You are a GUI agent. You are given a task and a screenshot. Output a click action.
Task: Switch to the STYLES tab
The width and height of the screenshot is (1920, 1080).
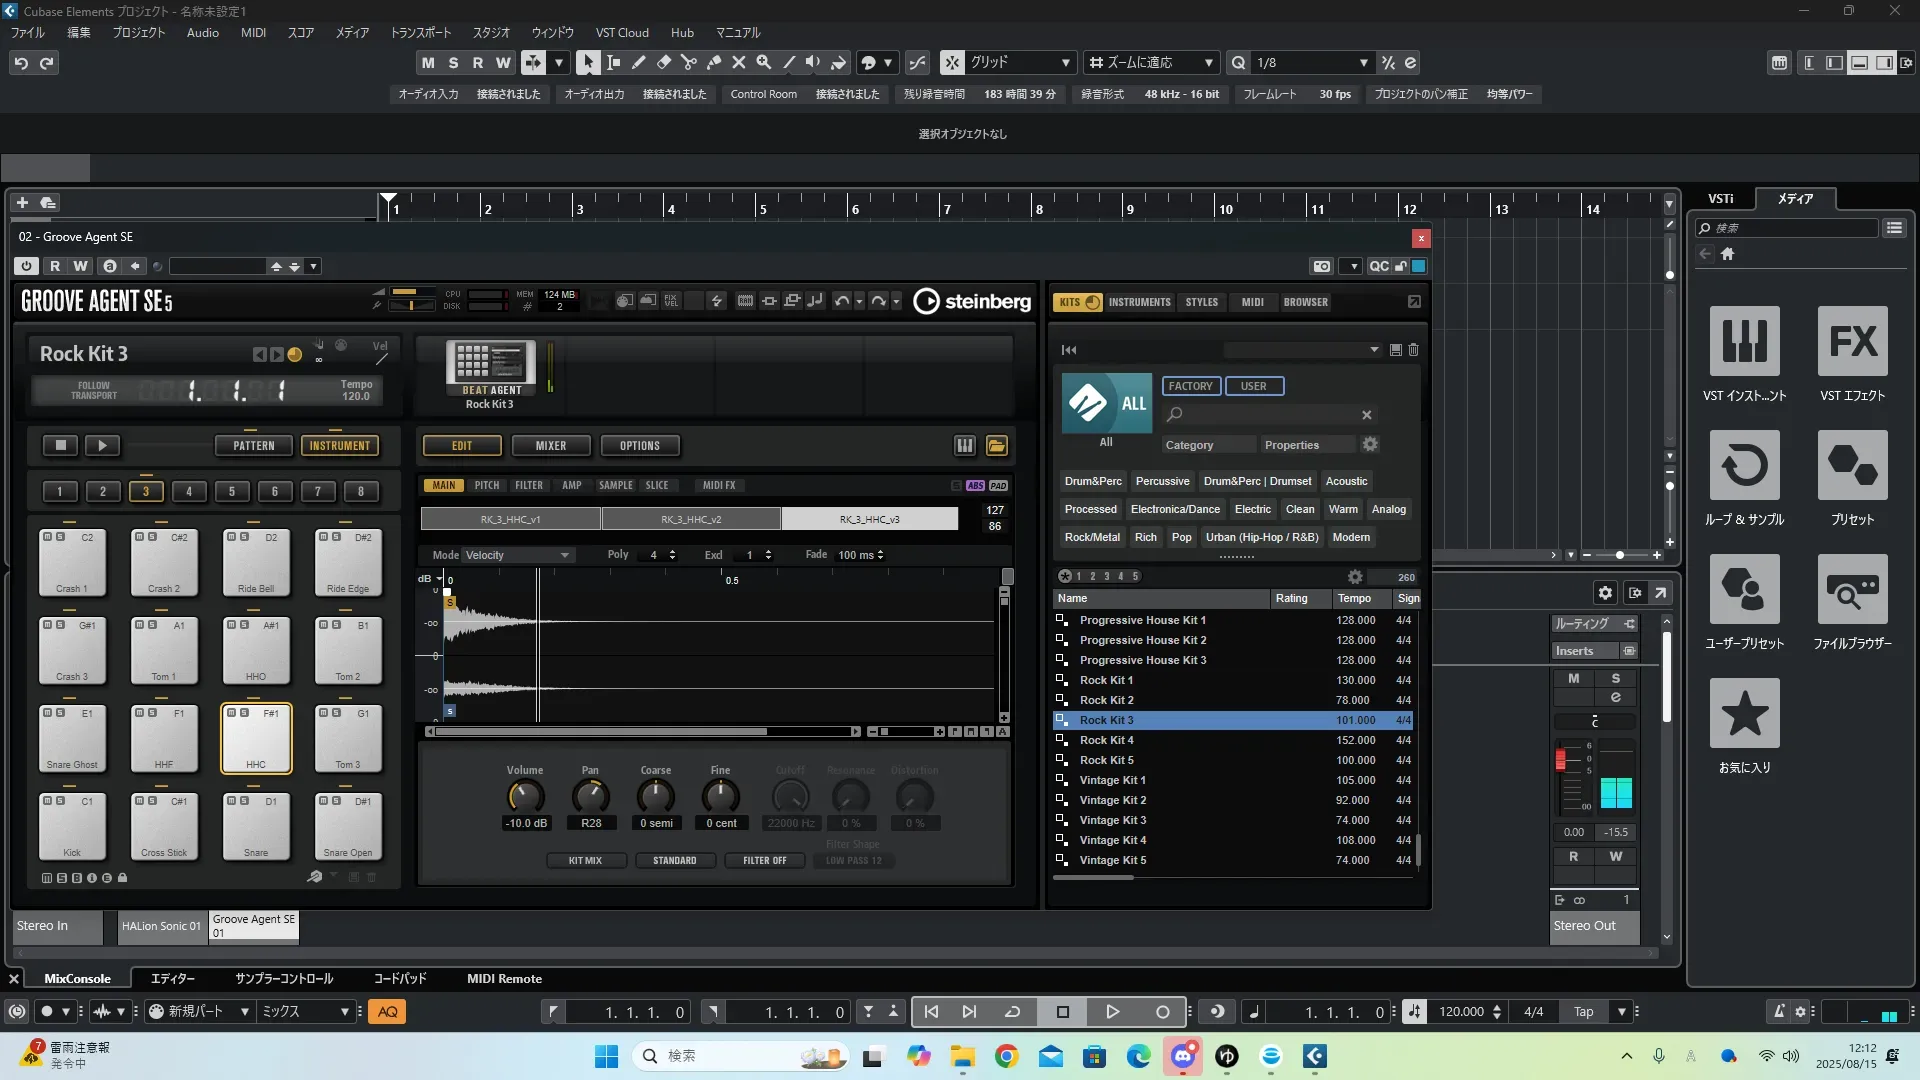1201,302
